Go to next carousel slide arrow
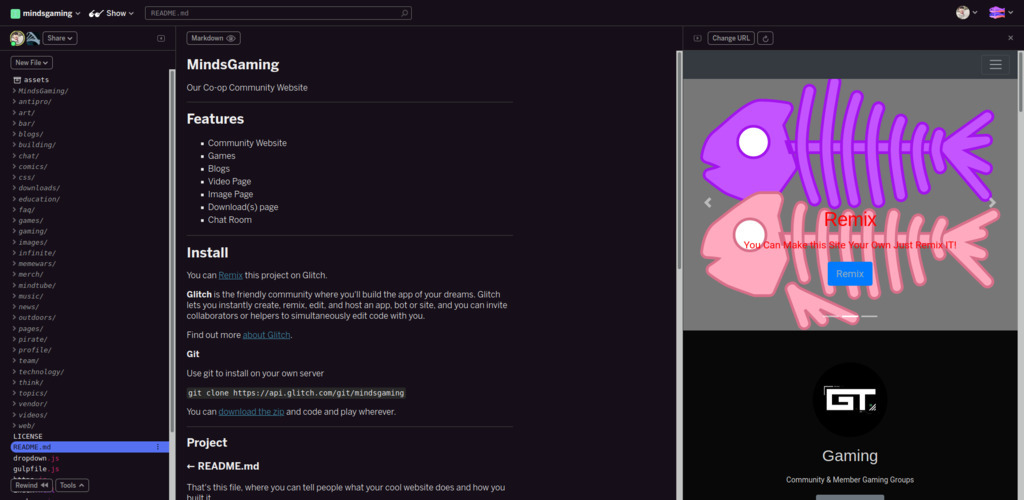 [992, 202]
